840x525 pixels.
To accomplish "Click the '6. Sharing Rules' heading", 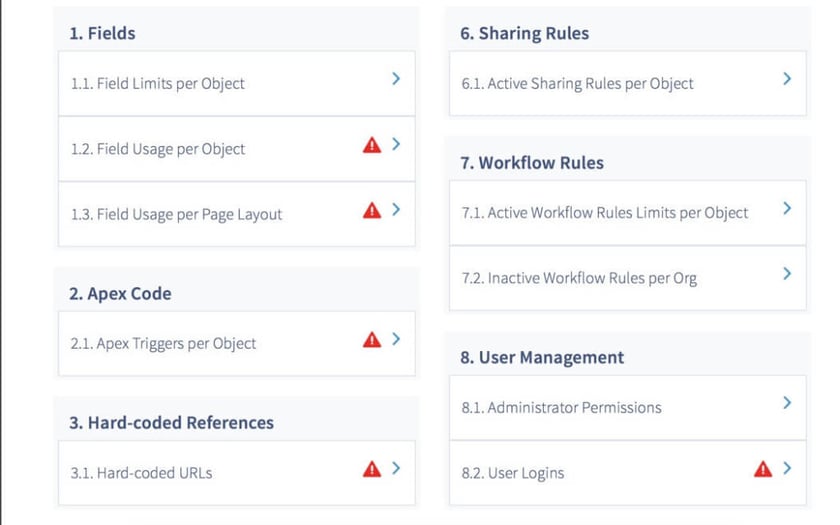I will (524, 33).
